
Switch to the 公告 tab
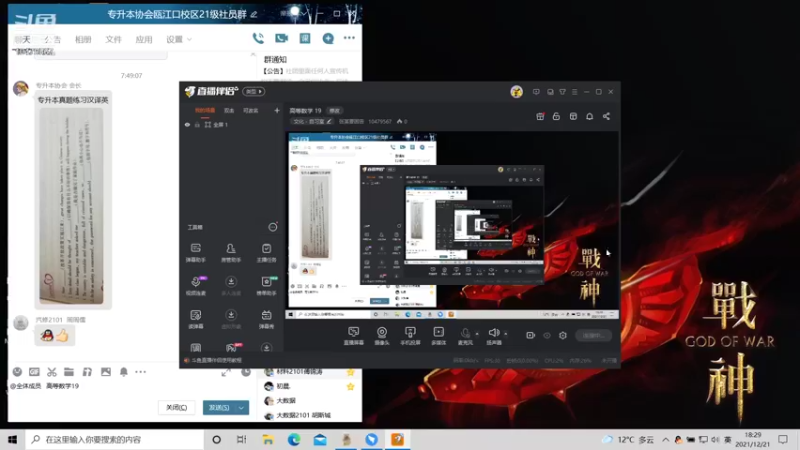tap(52, 39)
